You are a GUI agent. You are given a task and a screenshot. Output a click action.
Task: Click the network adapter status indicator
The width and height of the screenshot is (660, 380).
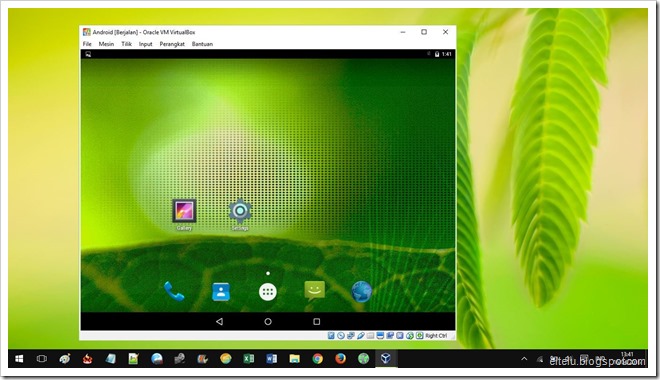351,335
